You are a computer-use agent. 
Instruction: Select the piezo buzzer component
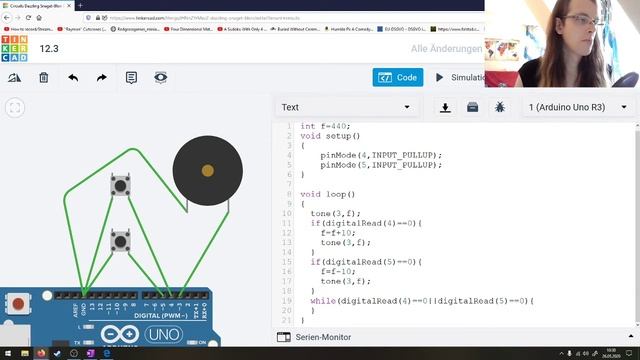click(207, 171)
